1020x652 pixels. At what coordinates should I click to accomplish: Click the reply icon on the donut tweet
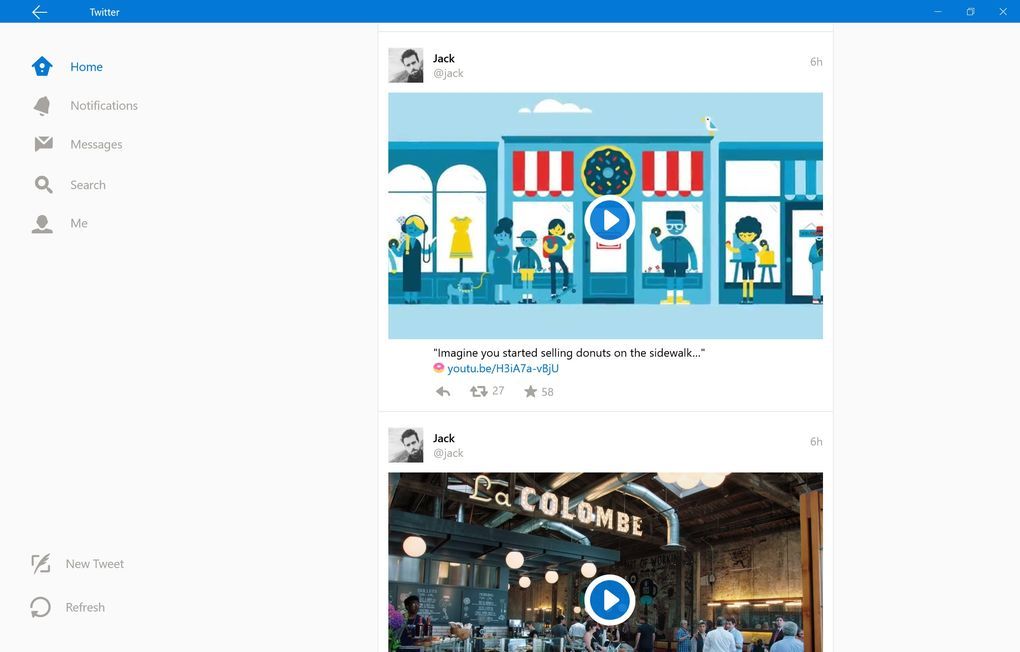[442, 391]
